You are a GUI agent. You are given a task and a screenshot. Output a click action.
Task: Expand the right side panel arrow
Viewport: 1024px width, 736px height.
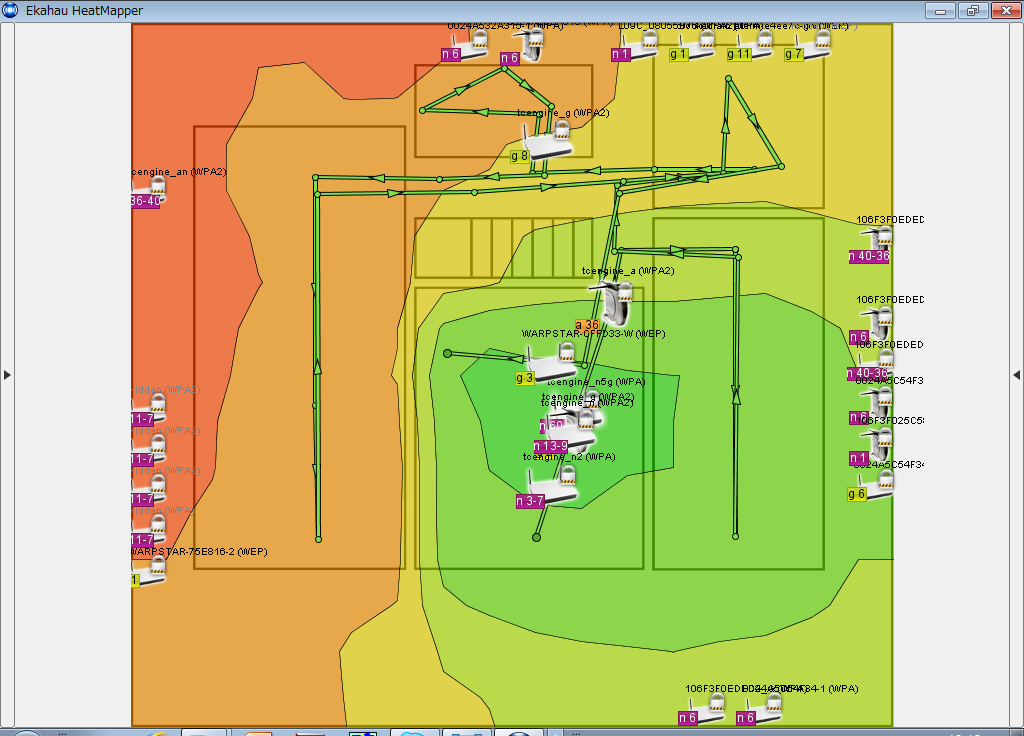(x=1016, y=375)
